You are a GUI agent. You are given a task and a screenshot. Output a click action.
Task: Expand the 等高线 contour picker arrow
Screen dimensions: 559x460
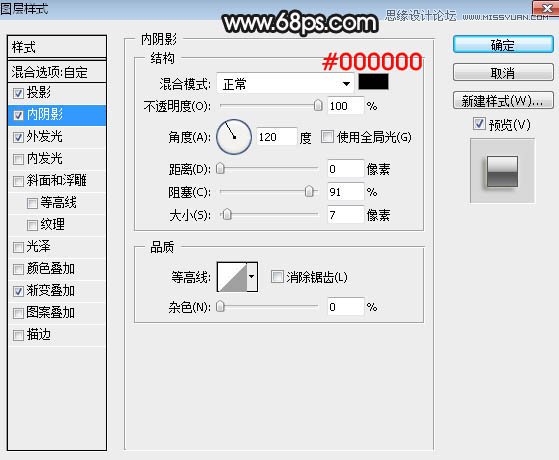[252, 277]
